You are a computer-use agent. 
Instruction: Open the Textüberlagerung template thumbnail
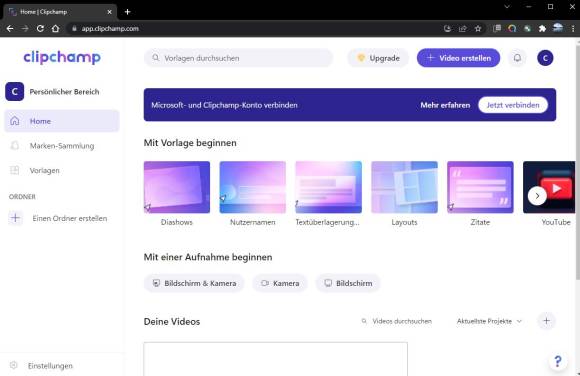pos(328,187)
